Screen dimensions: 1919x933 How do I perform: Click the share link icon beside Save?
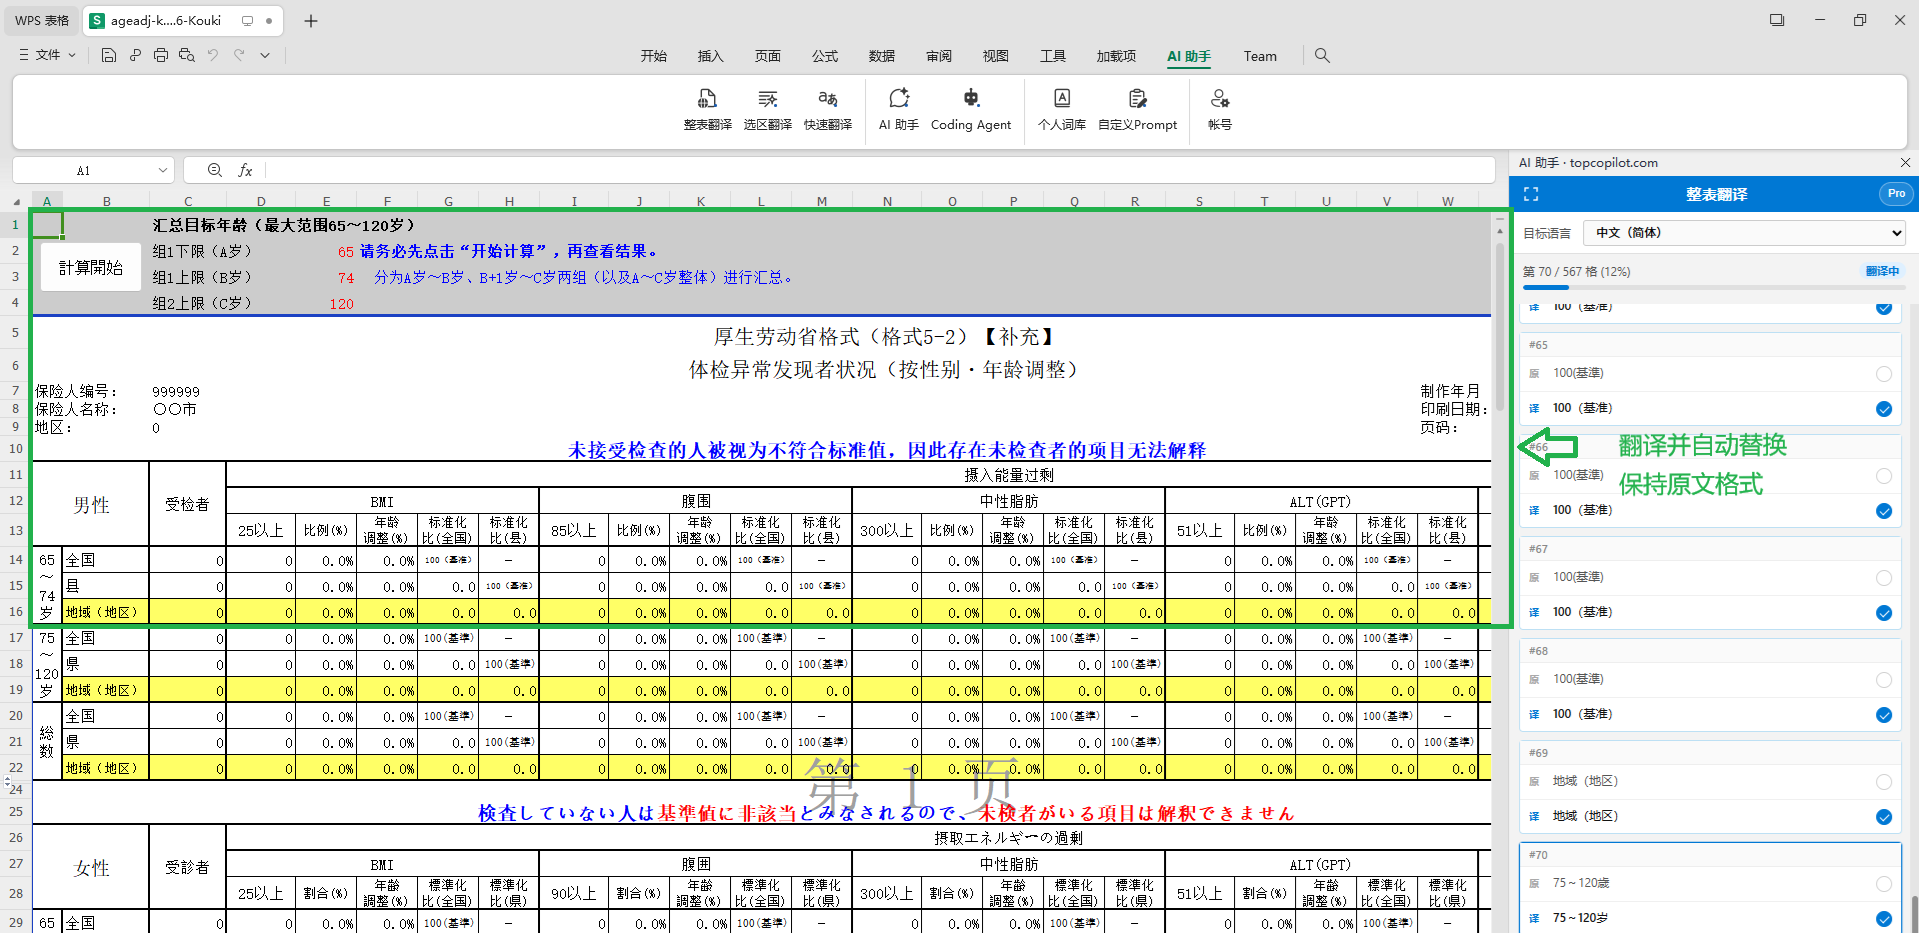(x=135, y=55)
